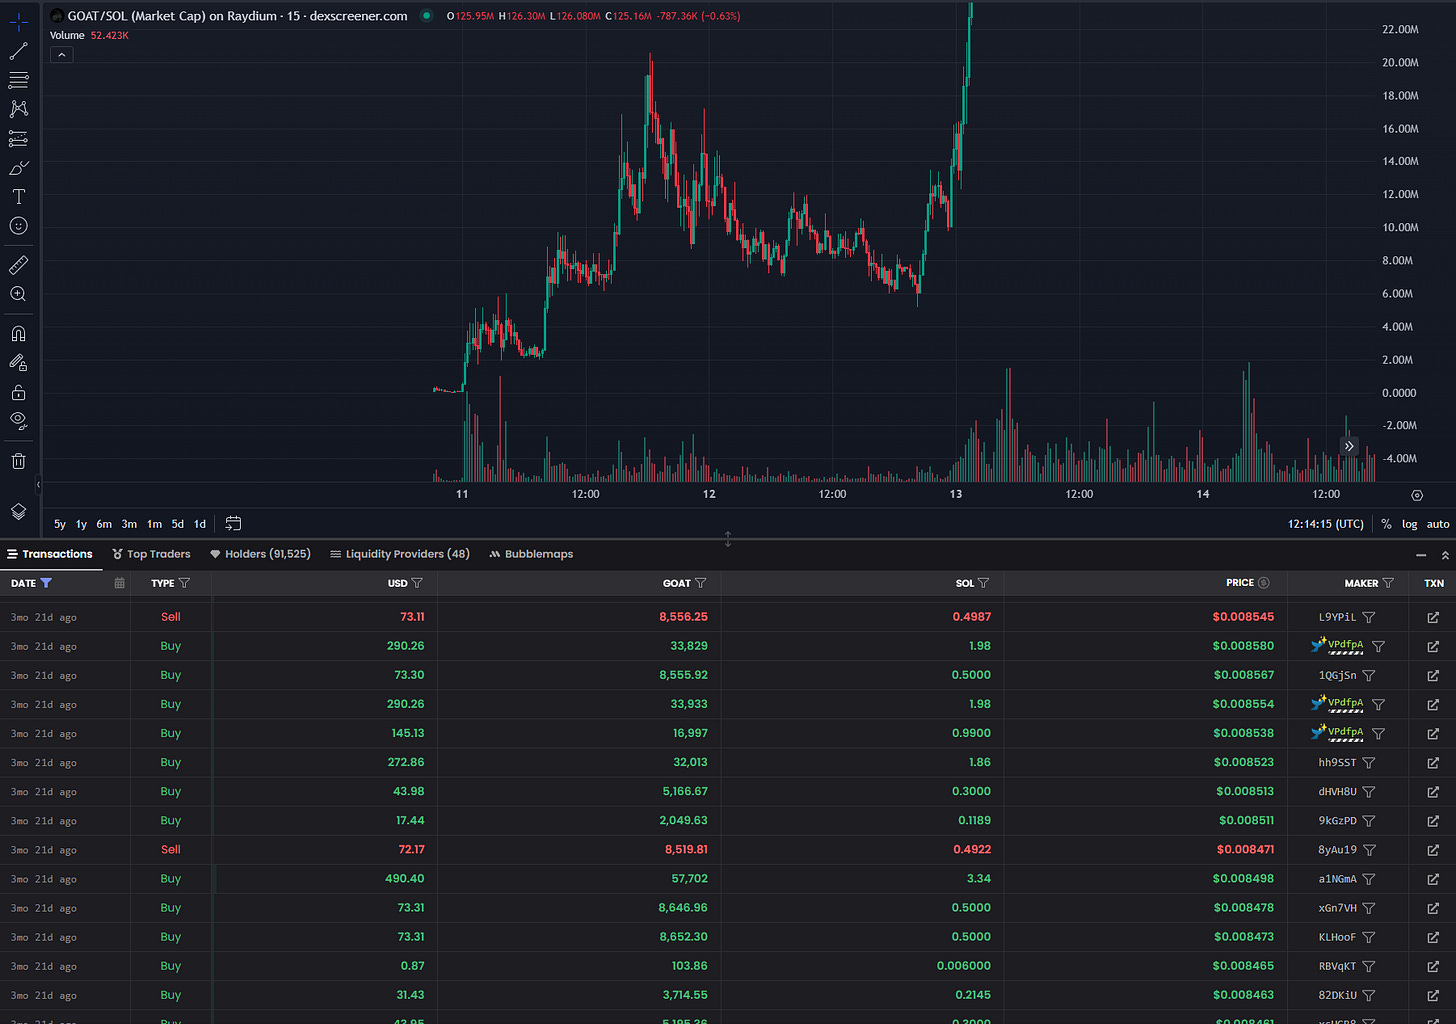Screen dimensions: 1456x1024
Task: Open chart settings gear on time axis
Action: pos(1417,495)
